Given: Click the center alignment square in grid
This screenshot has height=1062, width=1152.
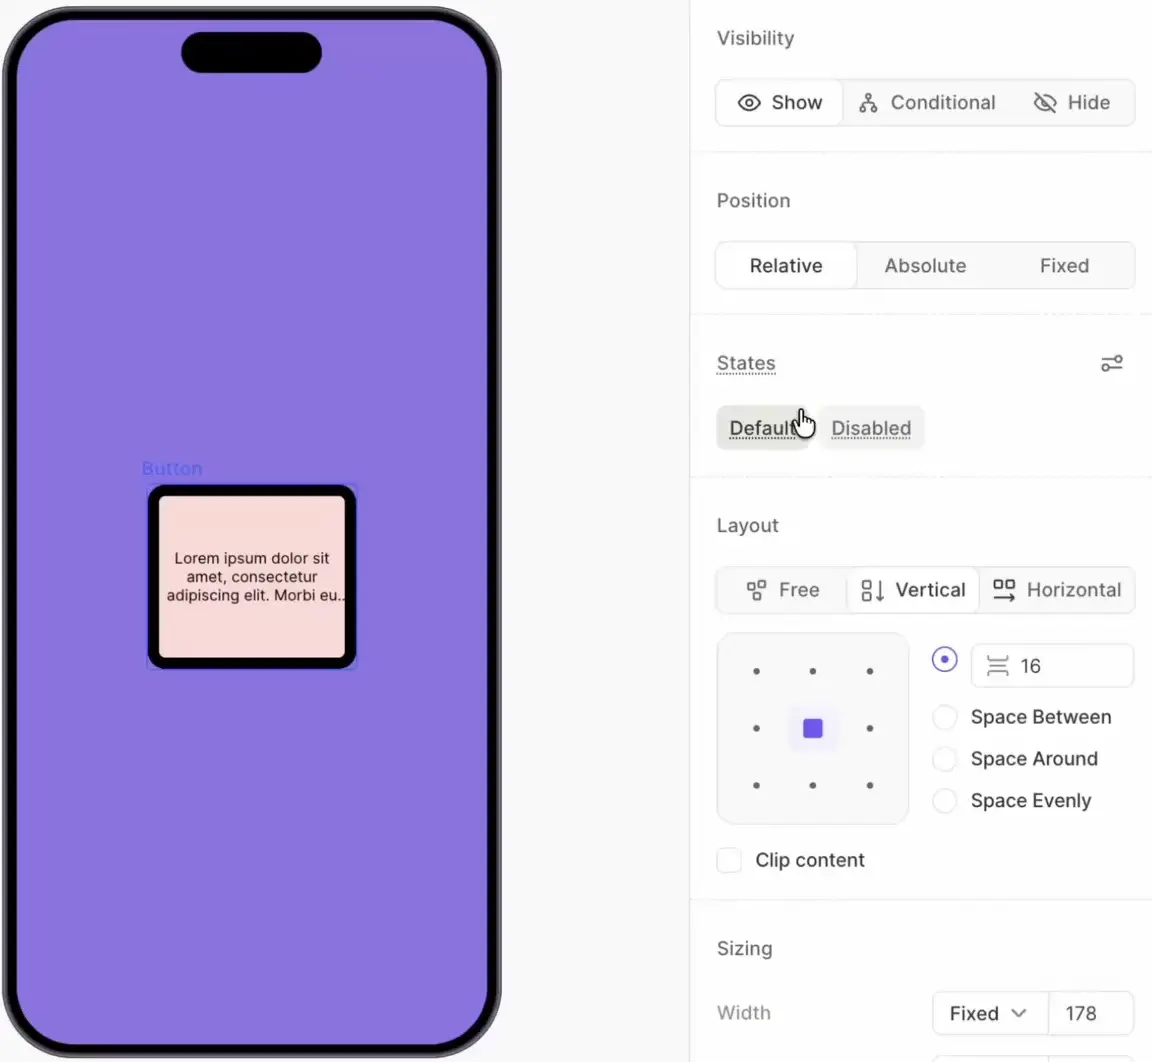Looking at the screenshot, I should pyautogui.click(x=813, y=729).
